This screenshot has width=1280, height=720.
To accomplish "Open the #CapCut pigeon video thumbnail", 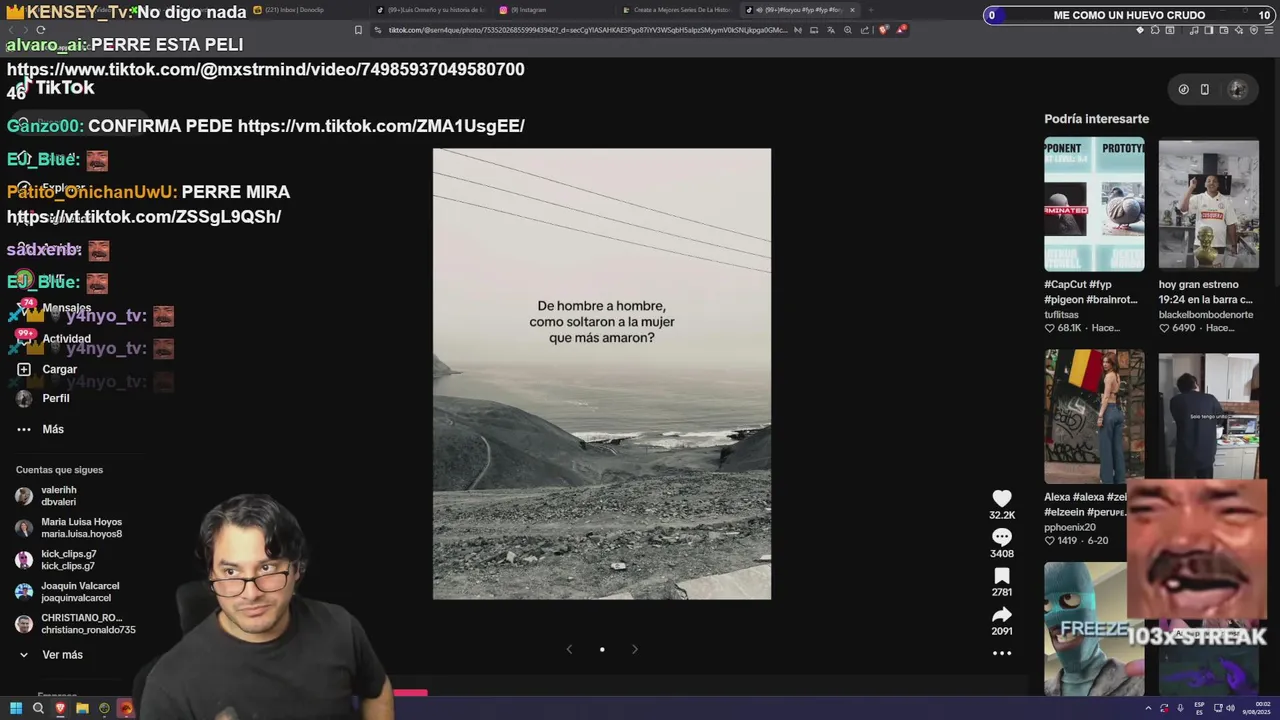I will click(1094, 204).
